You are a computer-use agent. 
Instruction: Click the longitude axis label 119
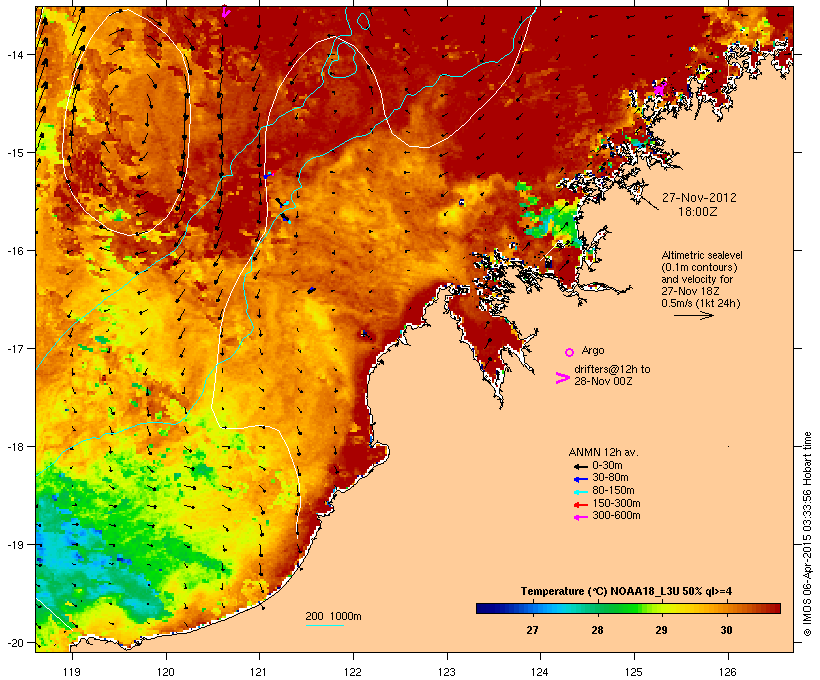tap(72, 672)
